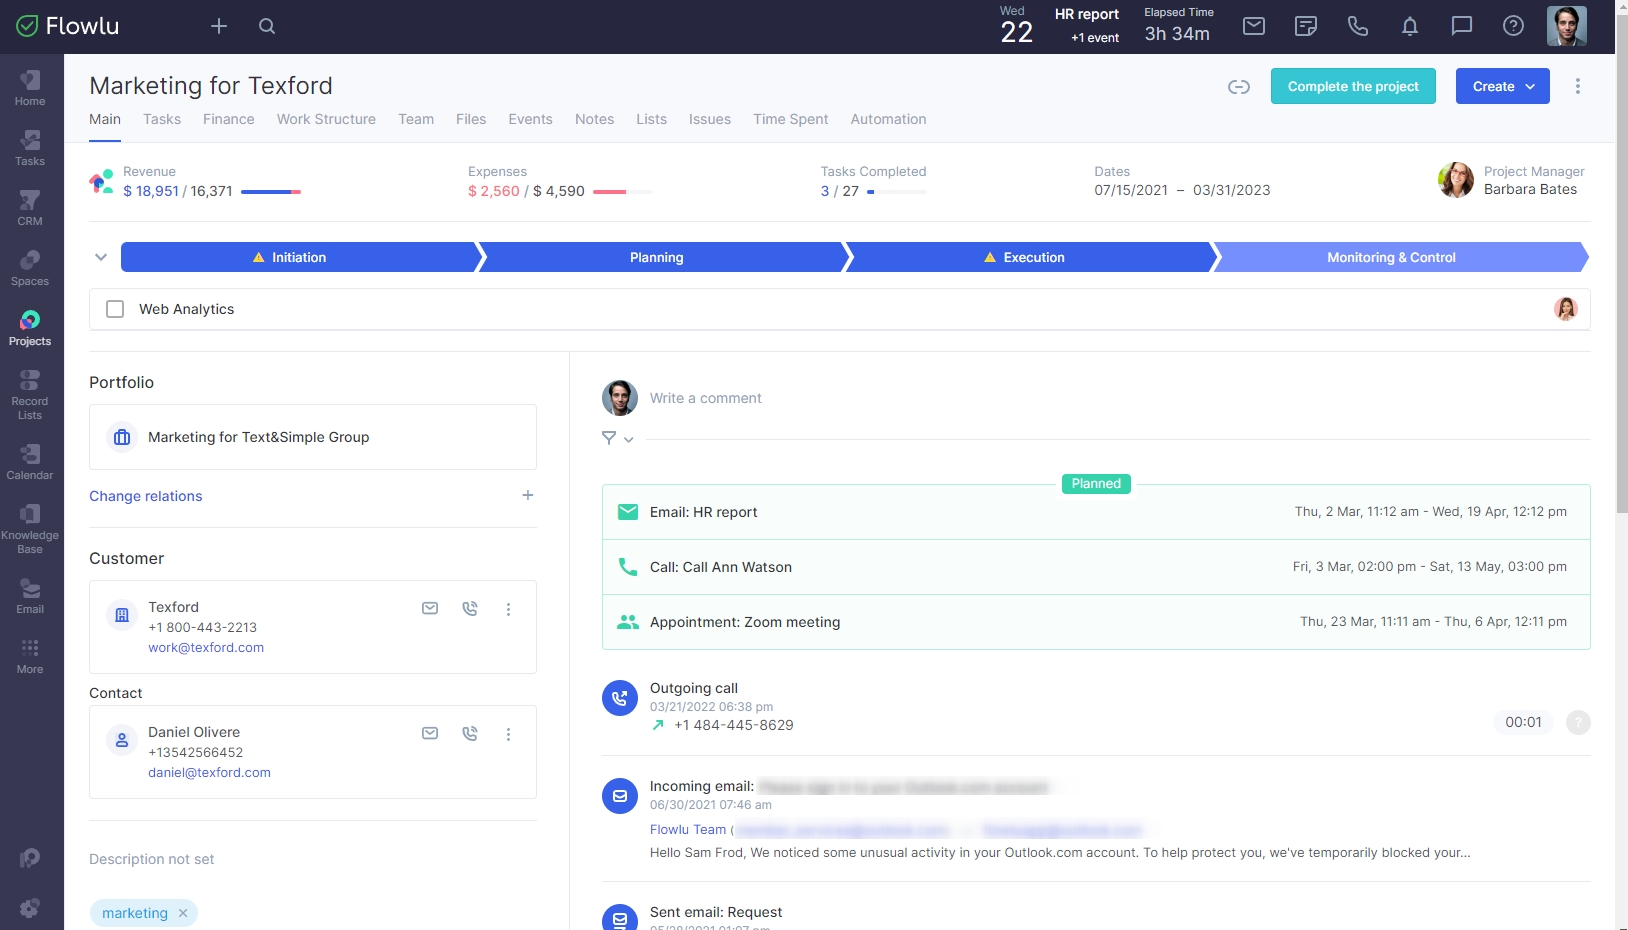Click the Revenue progress bar

pyautogui.click(x=271, y=191)
